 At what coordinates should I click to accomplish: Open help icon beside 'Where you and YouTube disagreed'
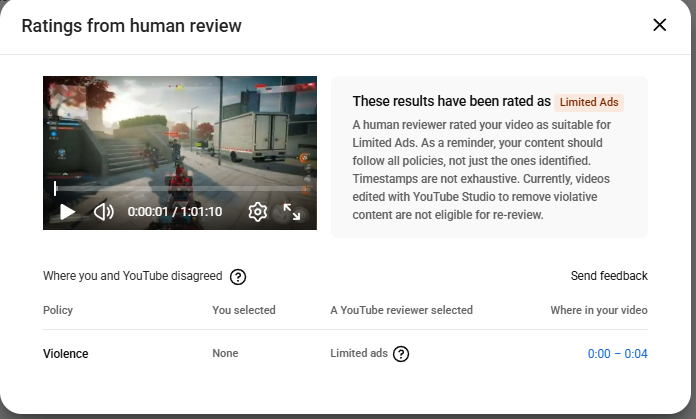coord(238,277)
